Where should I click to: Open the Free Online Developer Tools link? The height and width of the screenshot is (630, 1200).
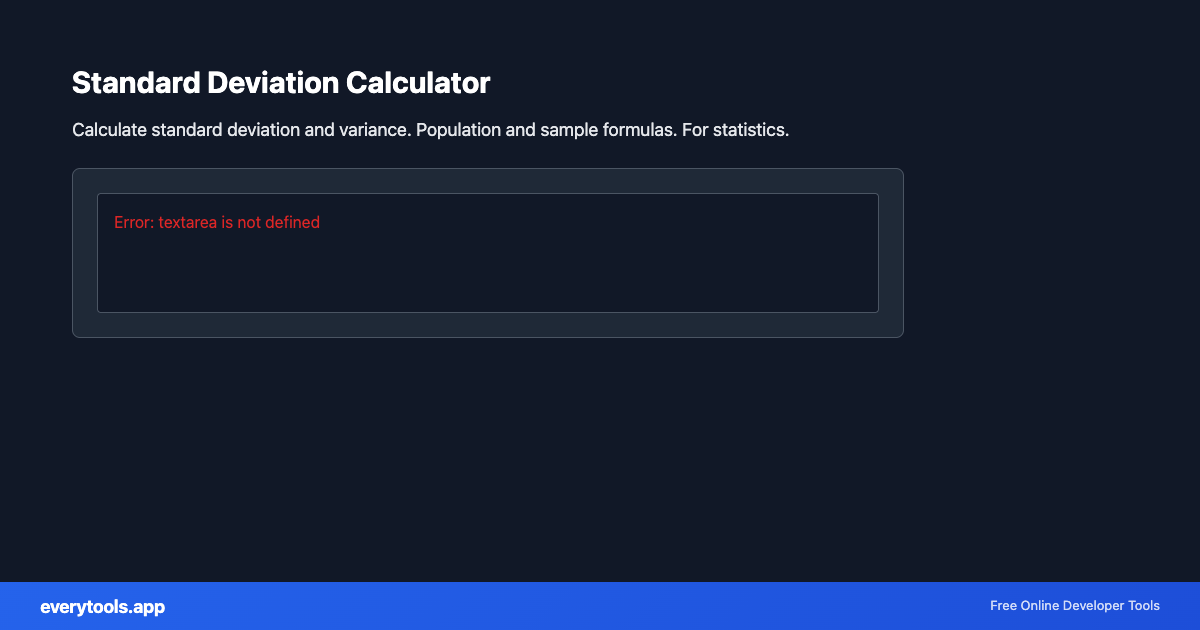pyautogui.click(x=1074, y=606)
